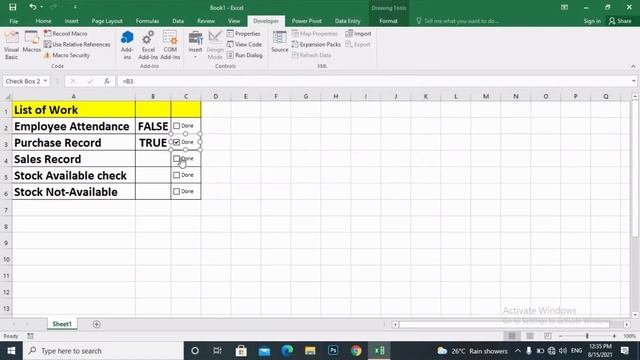The width and height of the screenshot is (640, 360).
Task: Switch to the Formulas tab
Action: point(147,21)
